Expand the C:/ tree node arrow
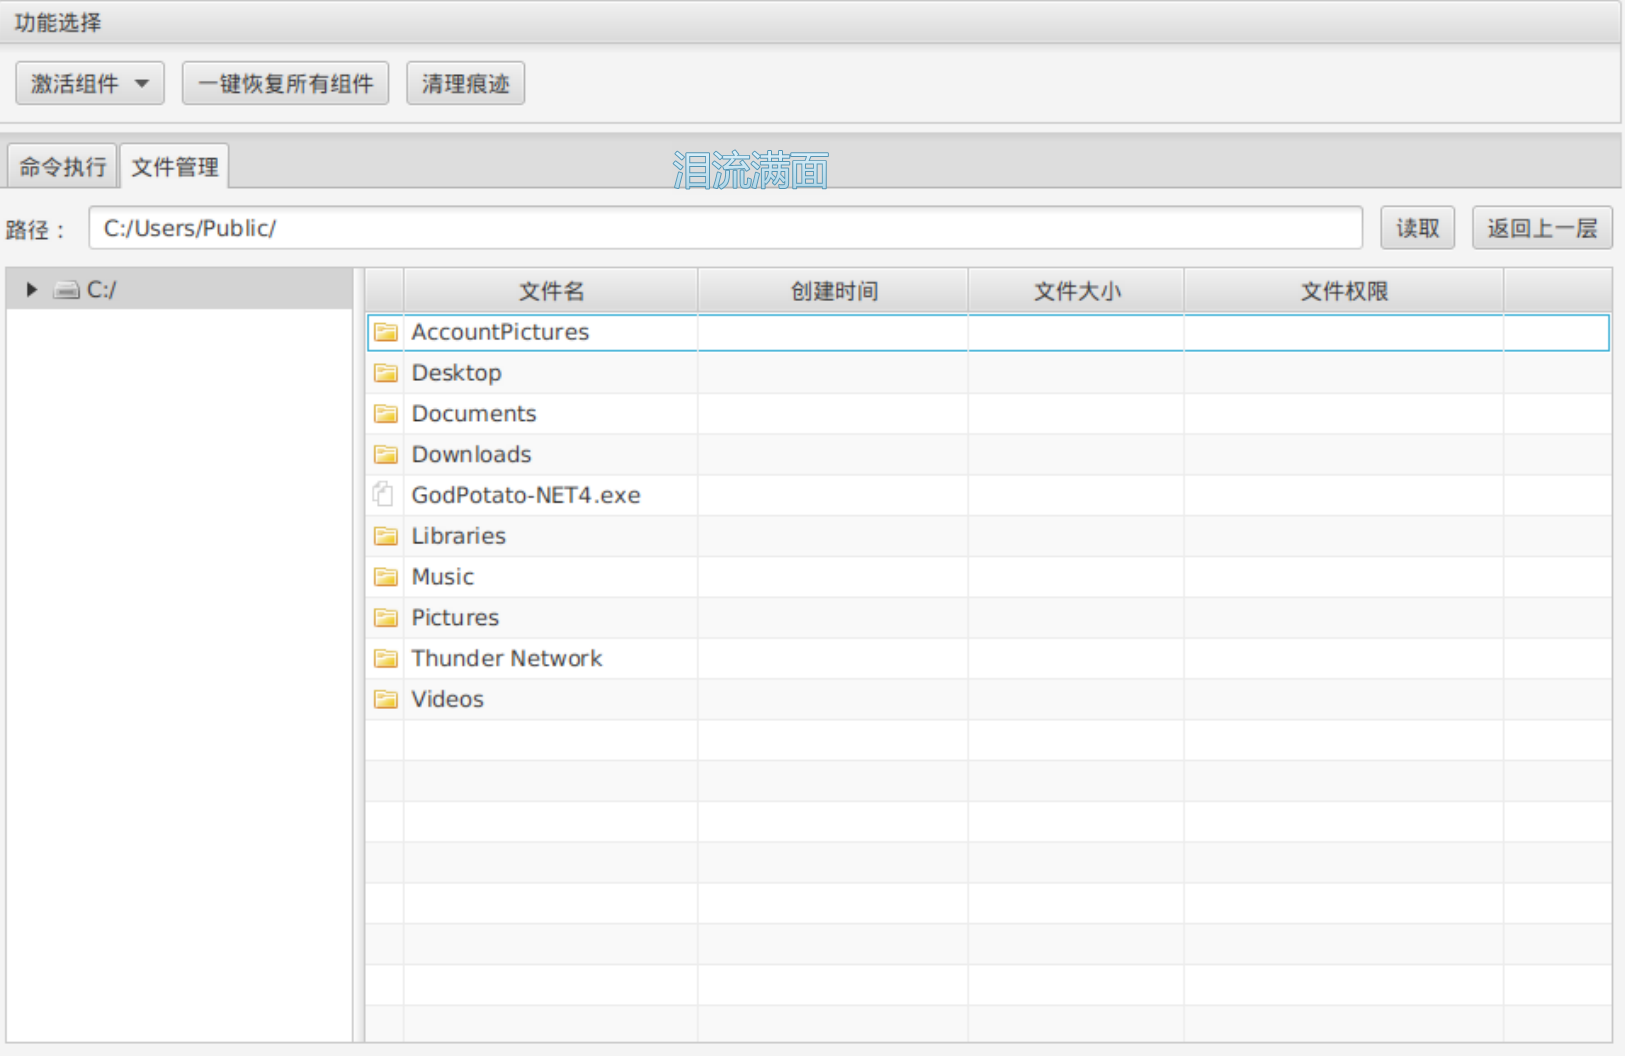Image resolution: width=1625 pixels, height=1056 pixels. [x=31, y=290]
